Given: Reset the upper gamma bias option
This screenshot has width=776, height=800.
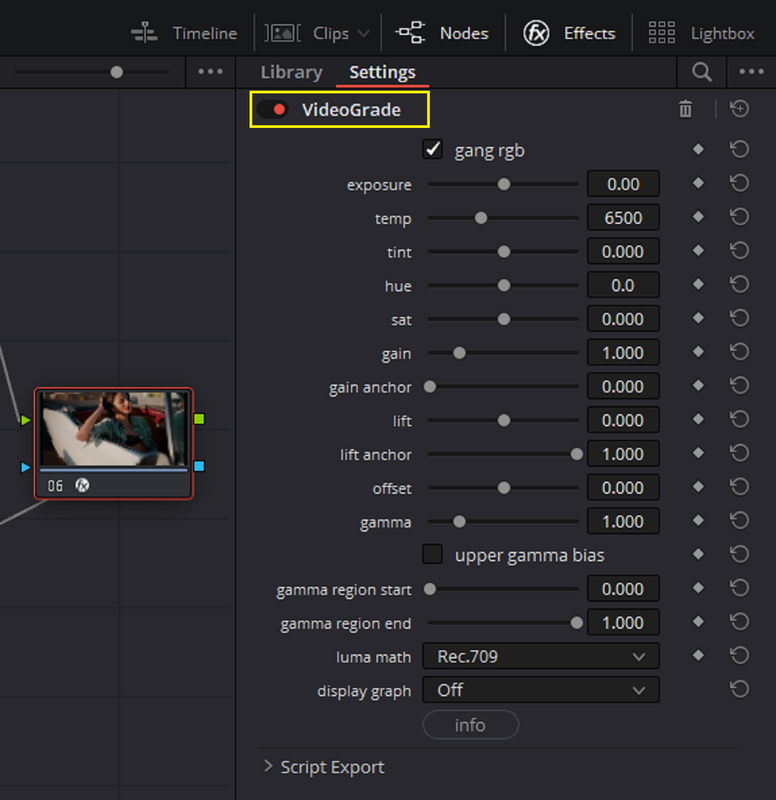Looking at the screenshot, I should point(739,555).
